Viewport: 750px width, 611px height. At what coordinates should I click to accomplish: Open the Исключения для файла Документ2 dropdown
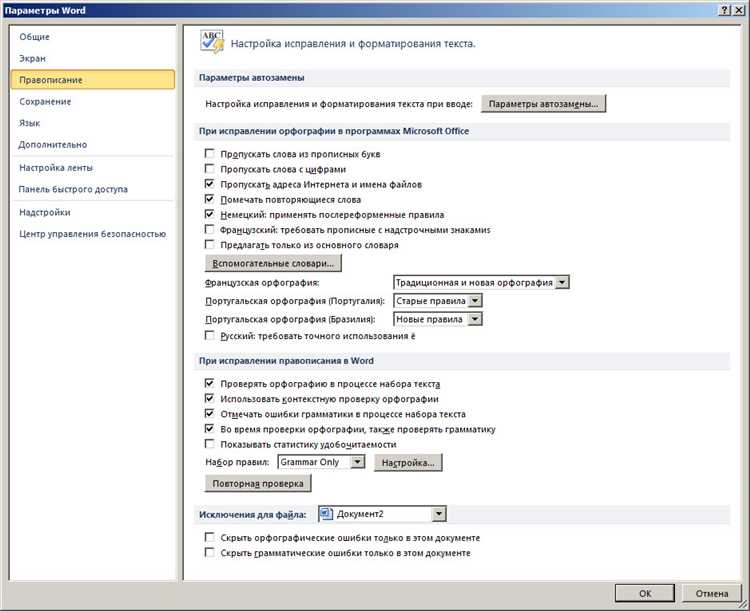click(439, 514)
